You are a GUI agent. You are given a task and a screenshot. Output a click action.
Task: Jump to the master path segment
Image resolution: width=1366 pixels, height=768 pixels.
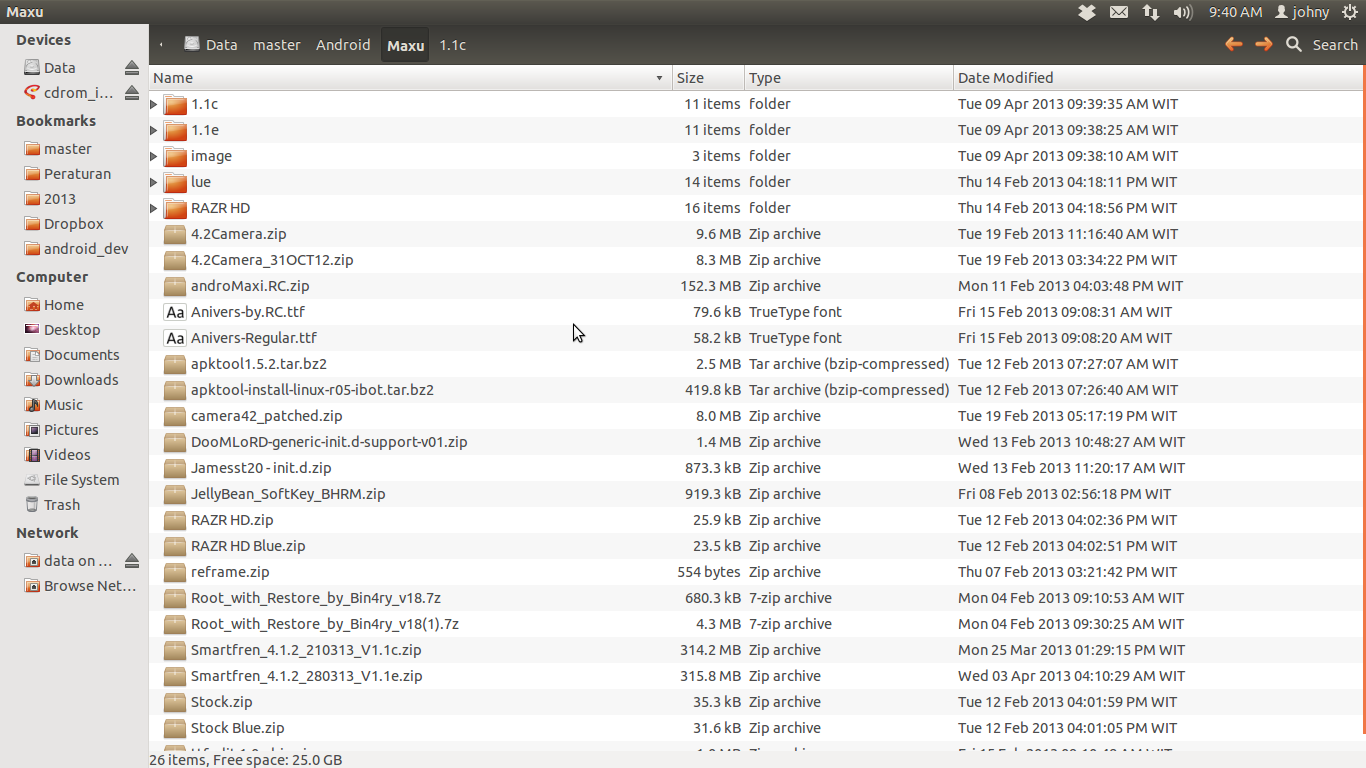coord(276,45)
